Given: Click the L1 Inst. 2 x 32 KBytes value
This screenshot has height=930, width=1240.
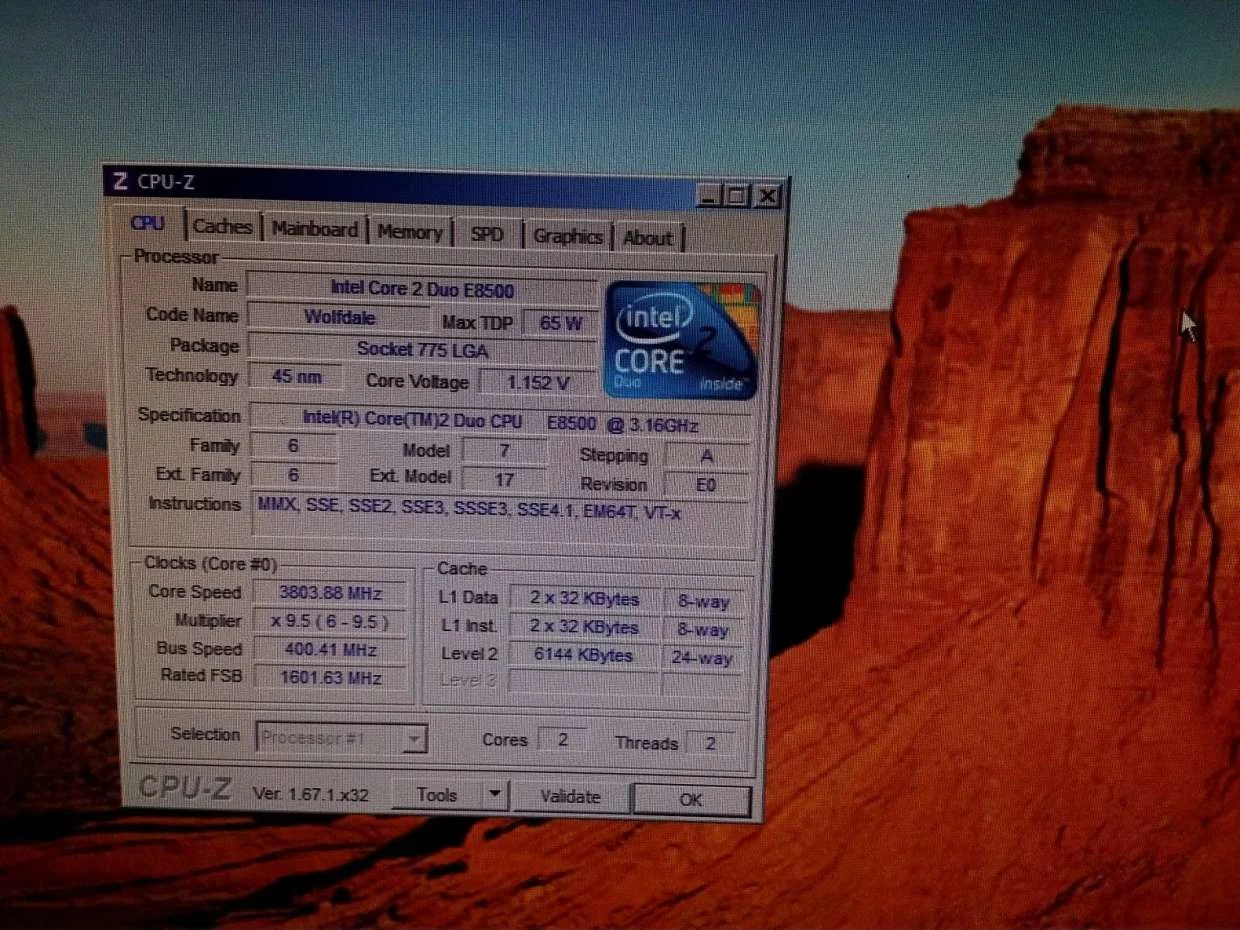Looking at the screenshot, I should (x=584, y=627).
